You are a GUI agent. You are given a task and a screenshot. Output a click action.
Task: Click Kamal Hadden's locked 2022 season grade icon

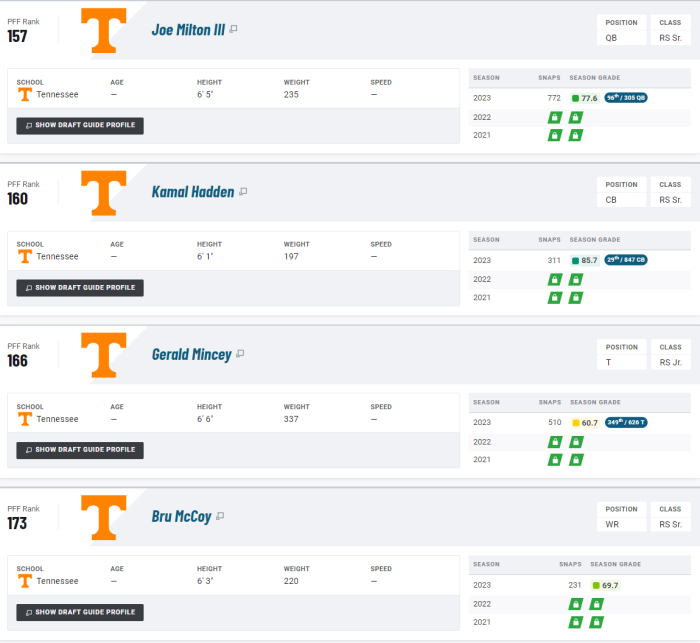[x=576, y=279]
